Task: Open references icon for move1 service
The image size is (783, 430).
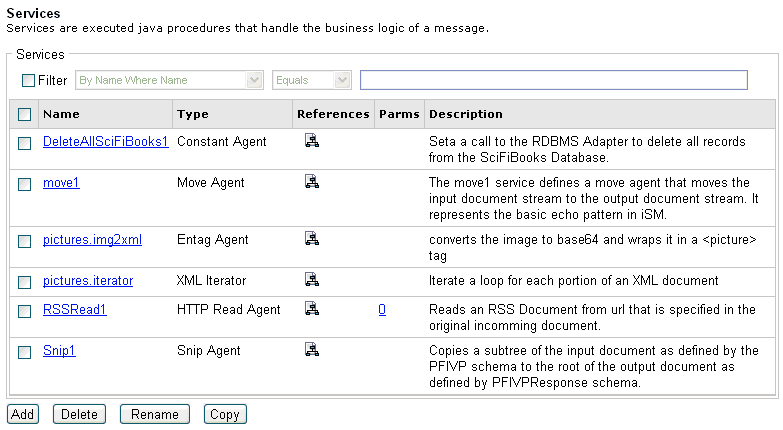Action: [x=312, y=182]
